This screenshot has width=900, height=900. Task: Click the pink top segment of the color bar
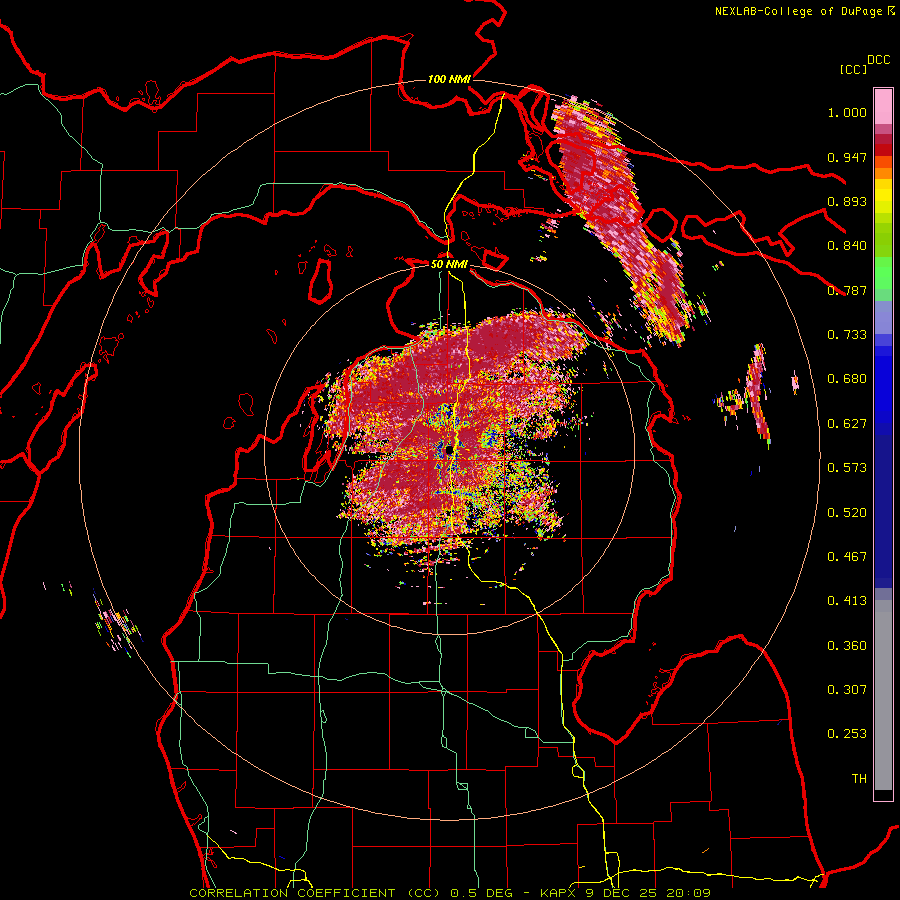pyautogui.click(x=883, y=106)
